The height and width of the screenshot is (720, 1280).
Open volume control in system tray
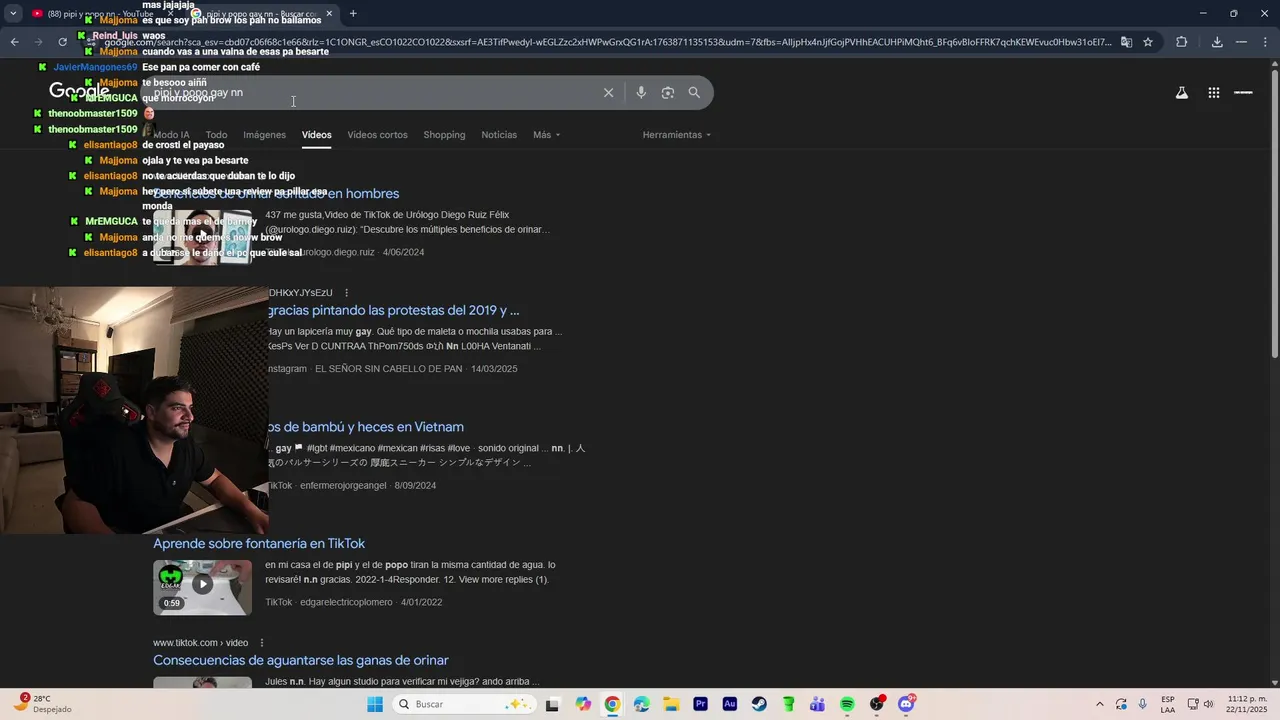coord(1209,704)
